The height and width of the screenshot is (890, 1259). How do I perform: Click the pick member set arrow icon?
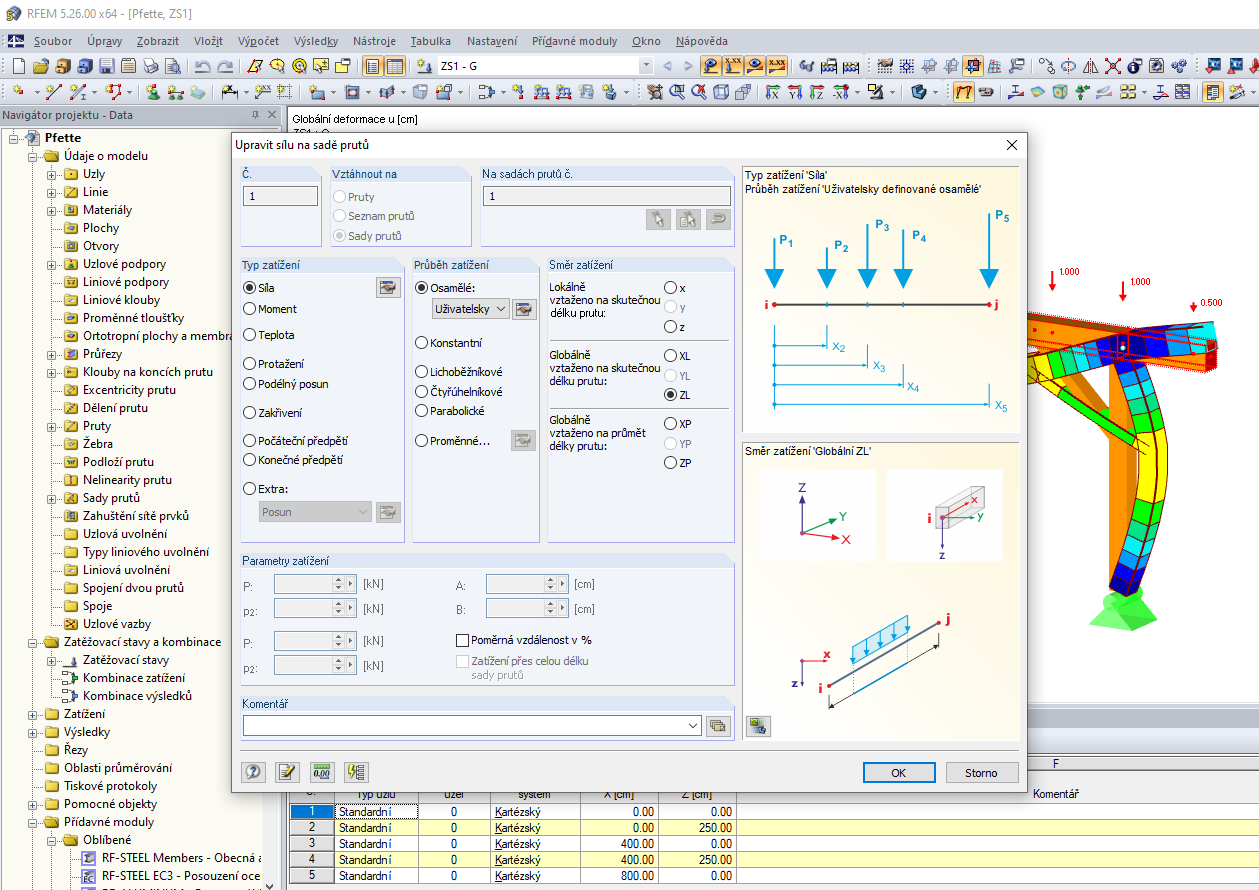(658, 219)
